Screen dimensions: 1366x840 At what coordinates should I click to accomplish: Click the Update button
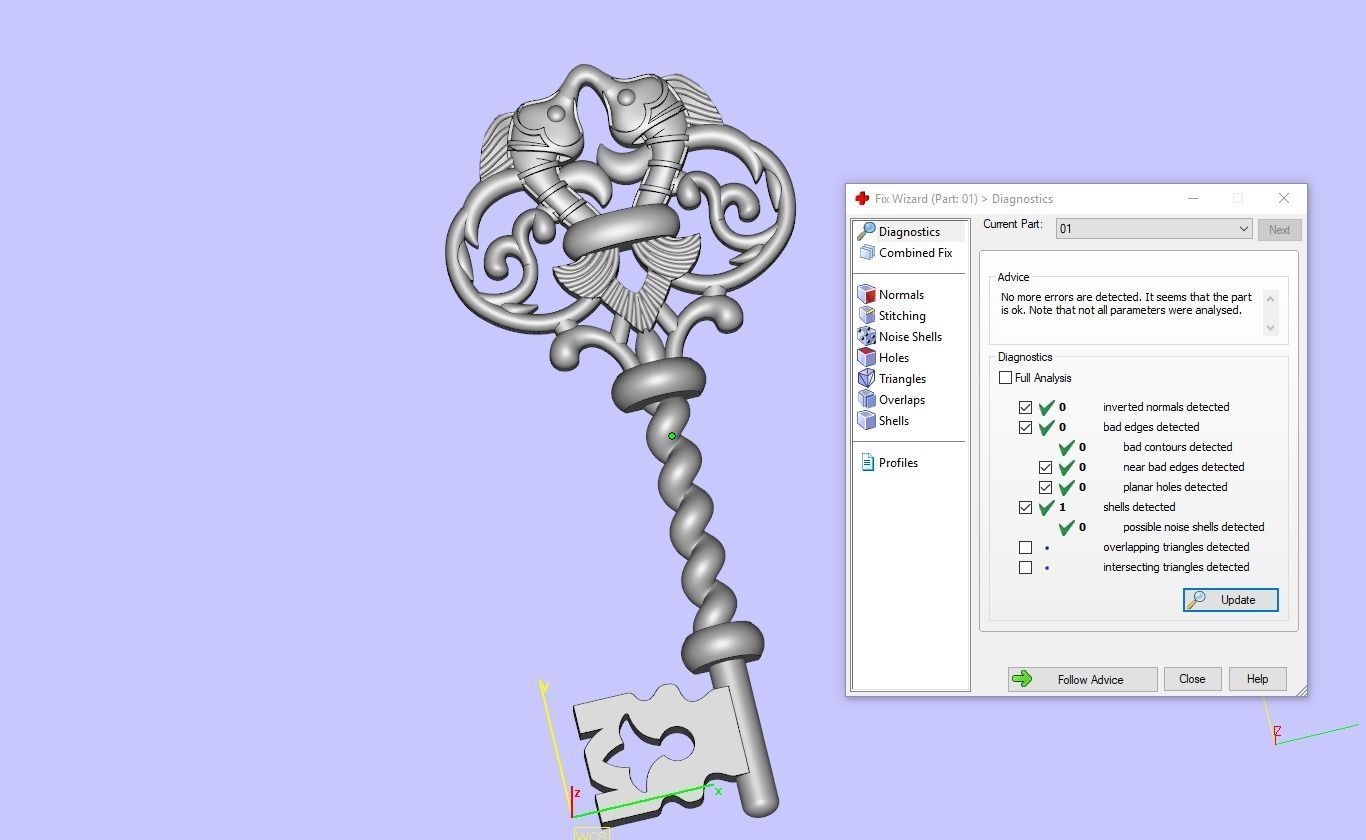pyautogui.click(x=1230, y=600)
